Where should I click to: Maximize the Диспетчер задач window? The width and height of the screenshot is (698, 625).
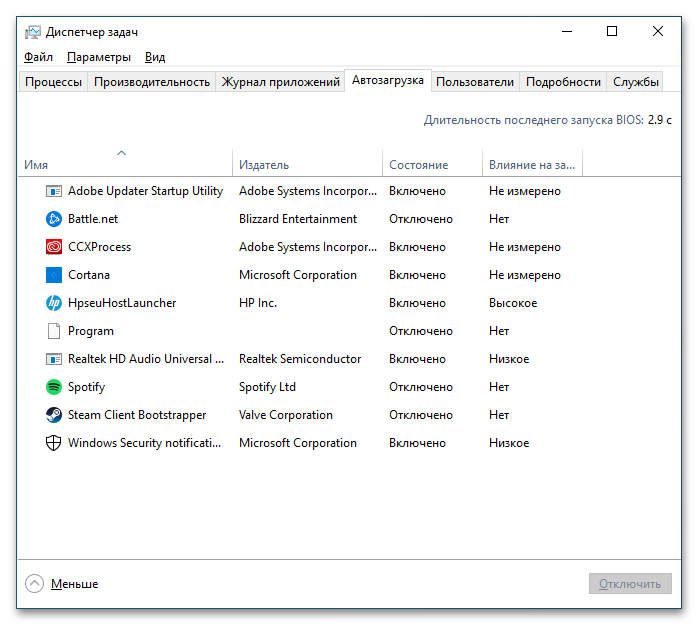pos(612,31)
